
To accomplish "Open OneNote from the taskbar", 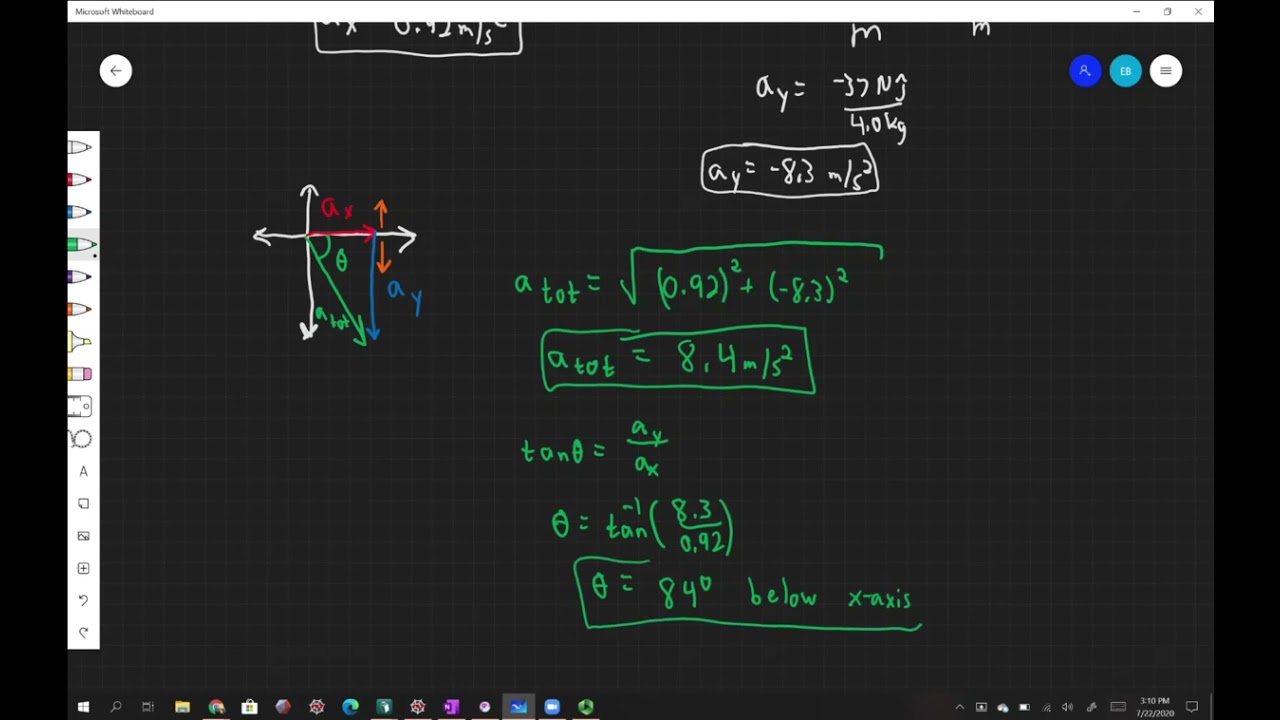I will (451, 707).
